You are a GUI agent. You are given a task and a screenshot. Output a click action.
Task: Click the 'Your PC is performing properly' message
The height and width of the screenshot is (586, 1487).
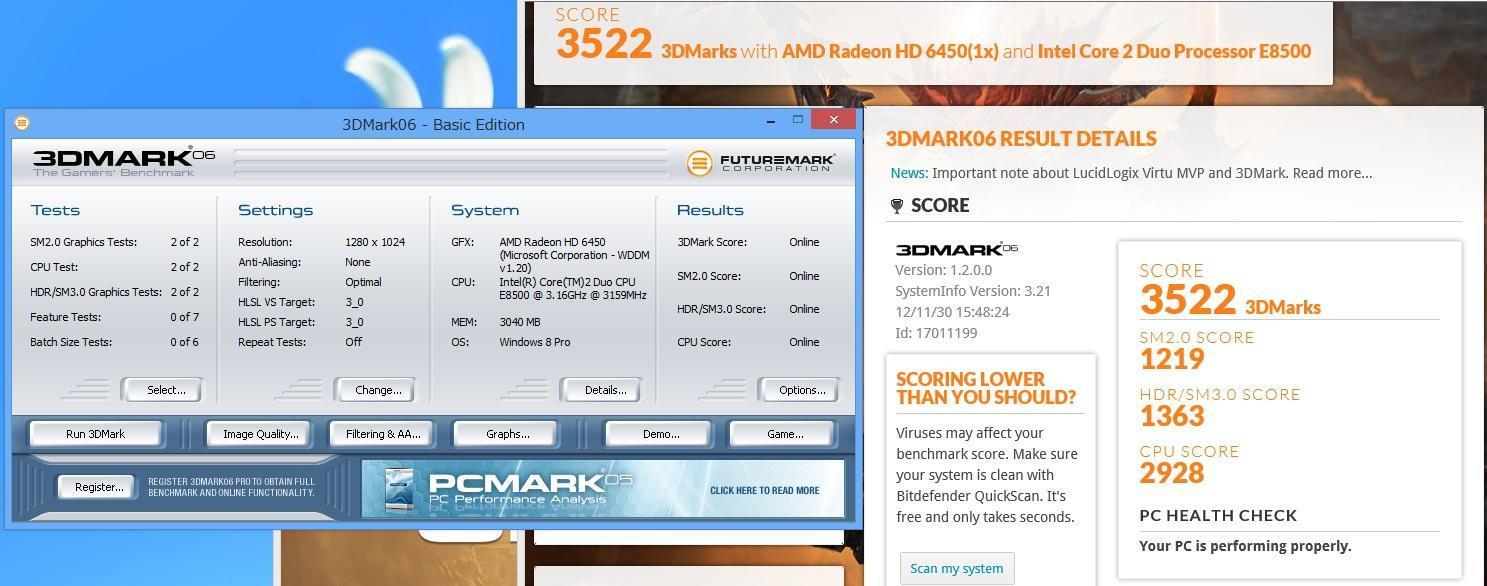pyautogui.click(x=1245, y=546)
